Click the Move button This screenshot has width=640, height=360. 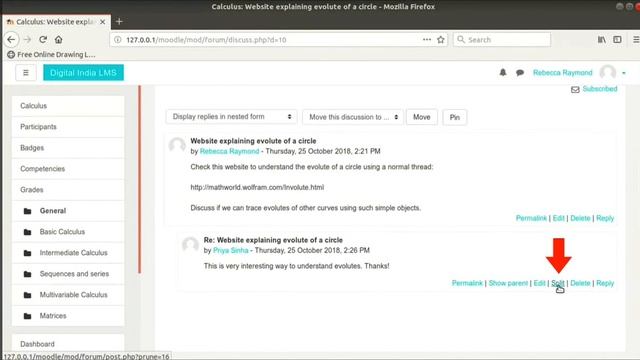pyautogui.click(x=422, y=117)
